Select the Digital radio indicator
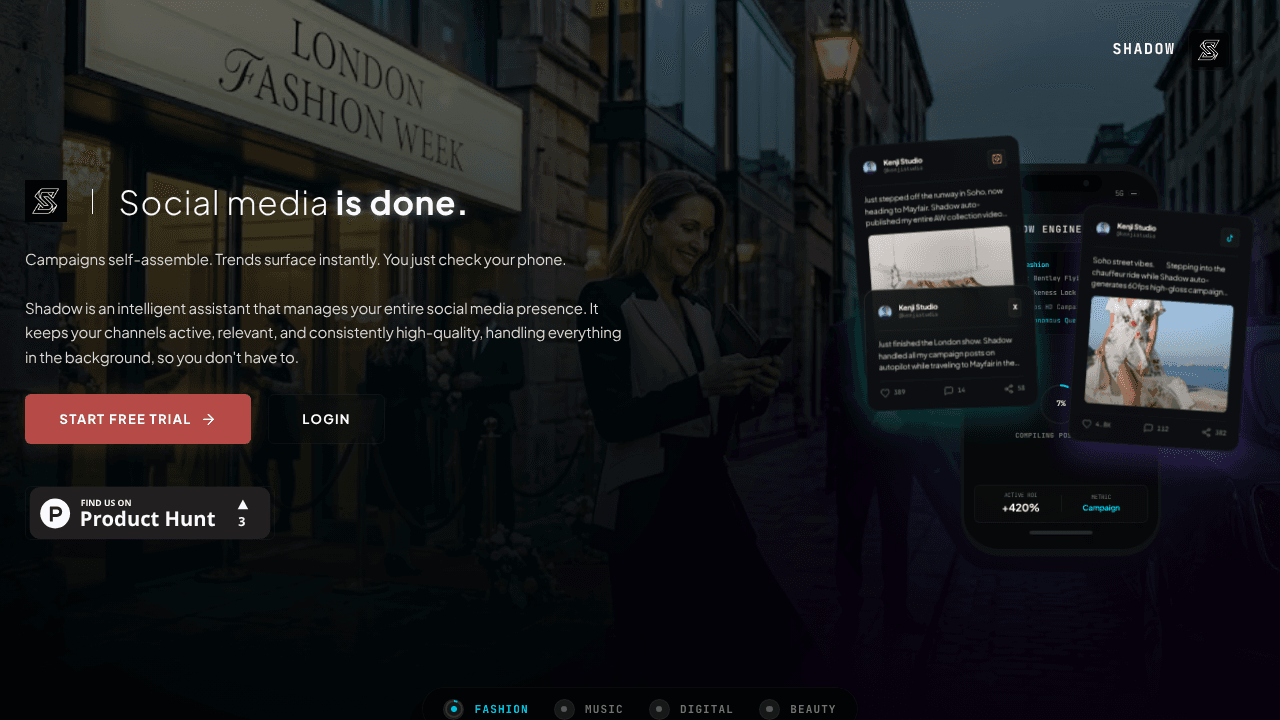This screenshot has height=720, width=1280. click(659, 709)
